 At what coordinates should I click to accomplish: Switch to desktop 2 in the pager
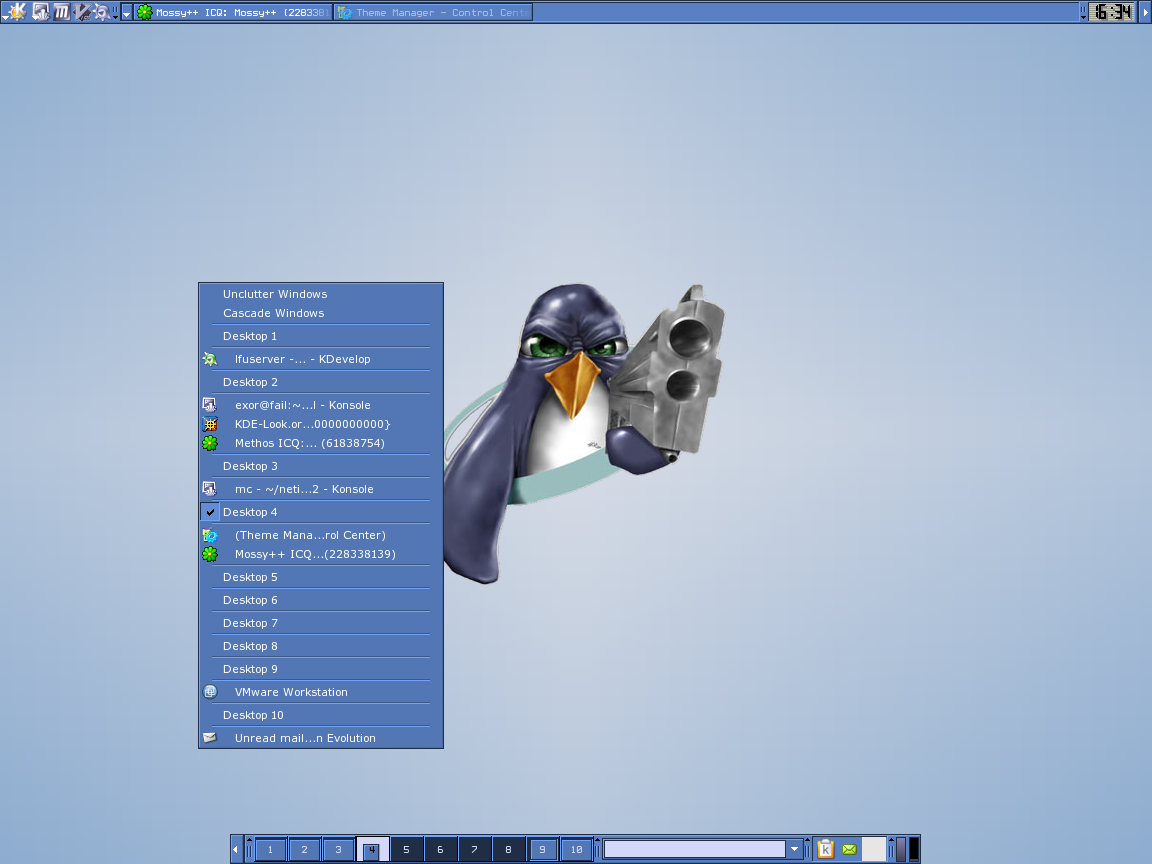[304, 849]
